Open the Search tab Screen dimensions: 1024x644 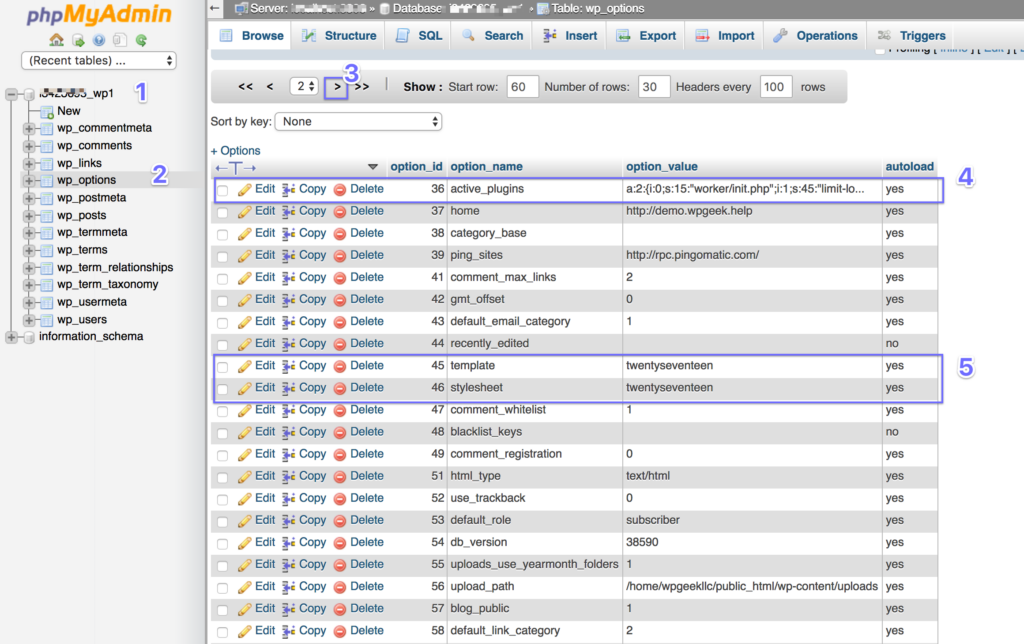tap(492, 36)
